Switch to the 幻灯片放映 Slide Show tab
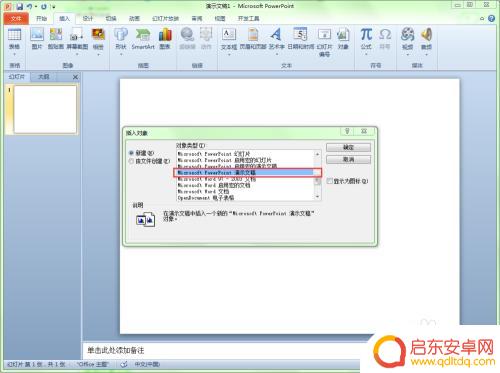 coord(165,18)
